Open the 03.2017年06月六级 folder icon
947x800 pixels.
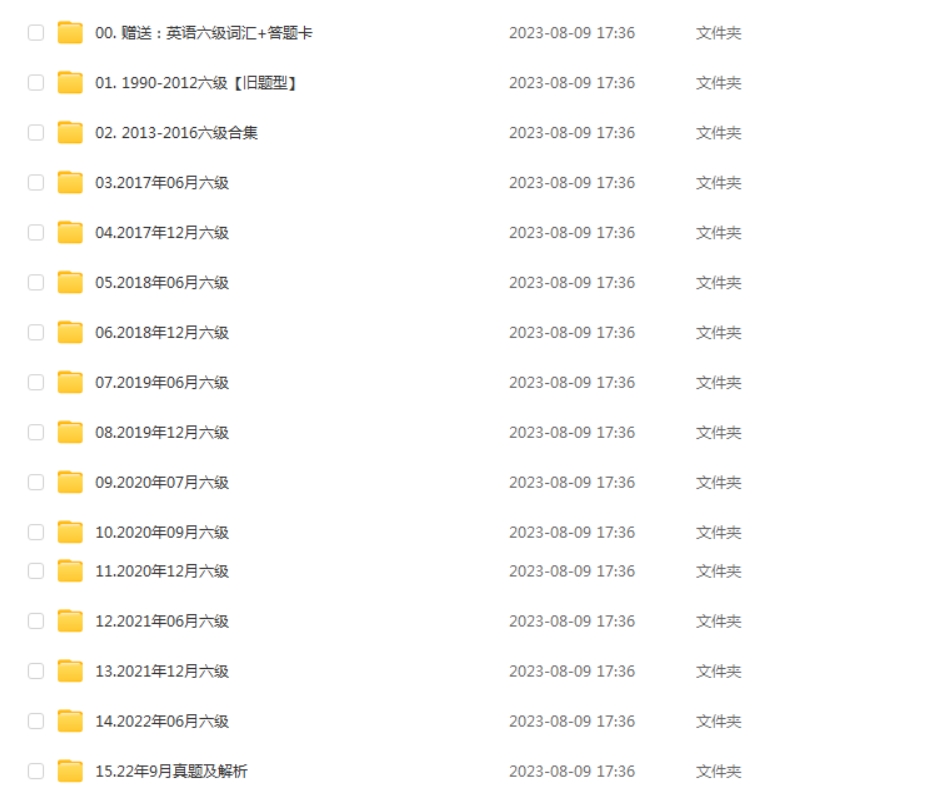tap(70, 182)
